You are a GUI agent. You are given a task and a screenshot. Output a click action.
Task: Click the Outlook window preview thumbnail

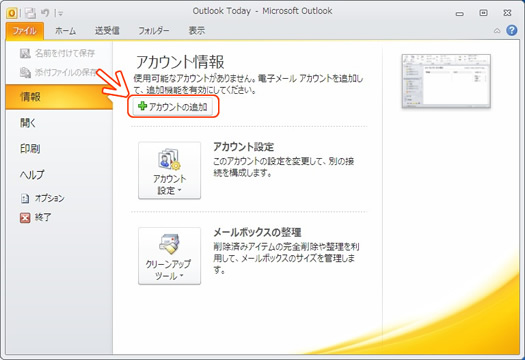click(x=446, y=81)
